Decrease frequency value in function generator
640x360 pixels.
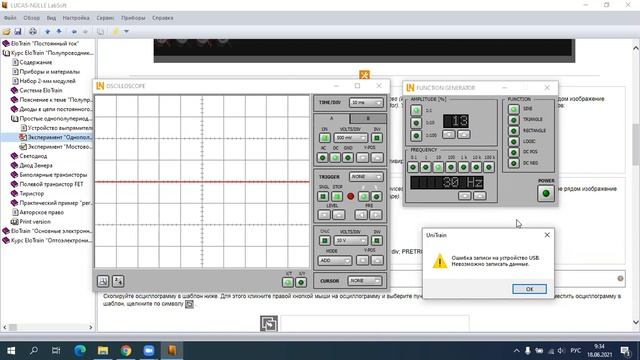coord(464,196)
